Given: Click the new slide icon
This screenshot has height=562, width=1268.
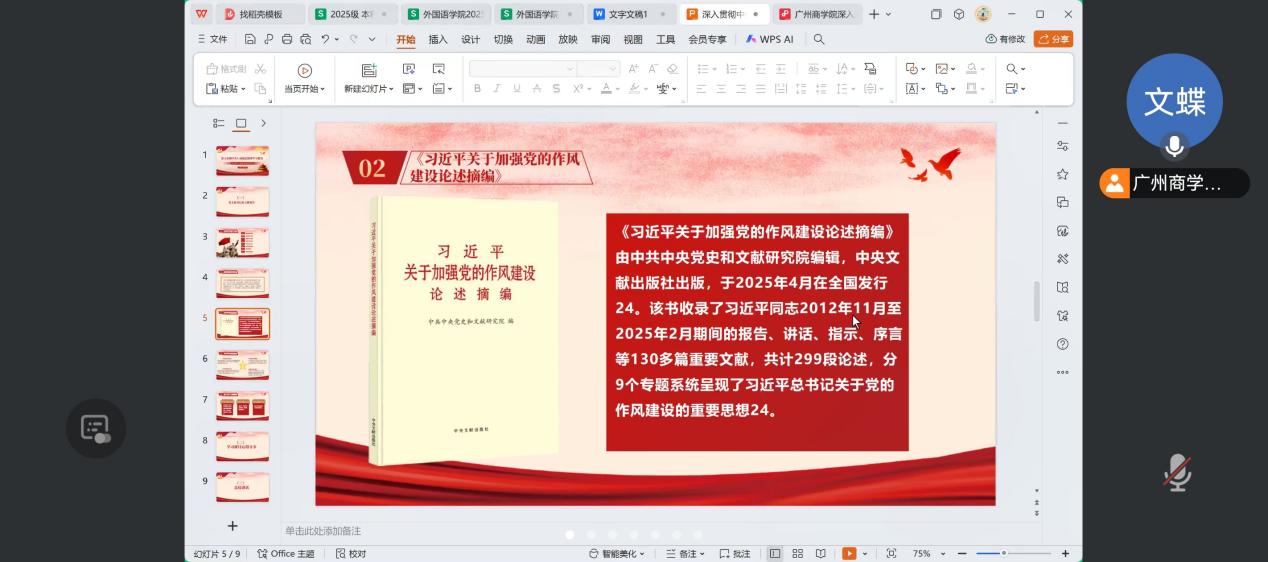Looking at the screenshot, I should tap(368, 70).
